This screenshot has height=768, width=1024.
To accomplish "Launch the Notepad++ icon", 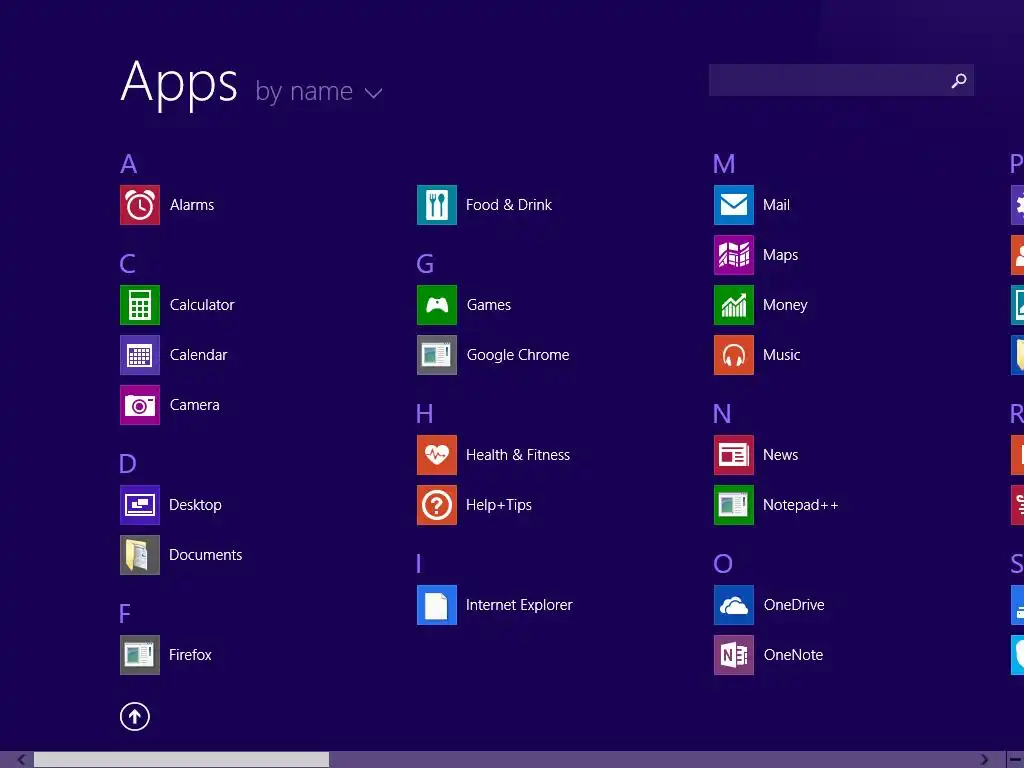I will tap(734, 505).
